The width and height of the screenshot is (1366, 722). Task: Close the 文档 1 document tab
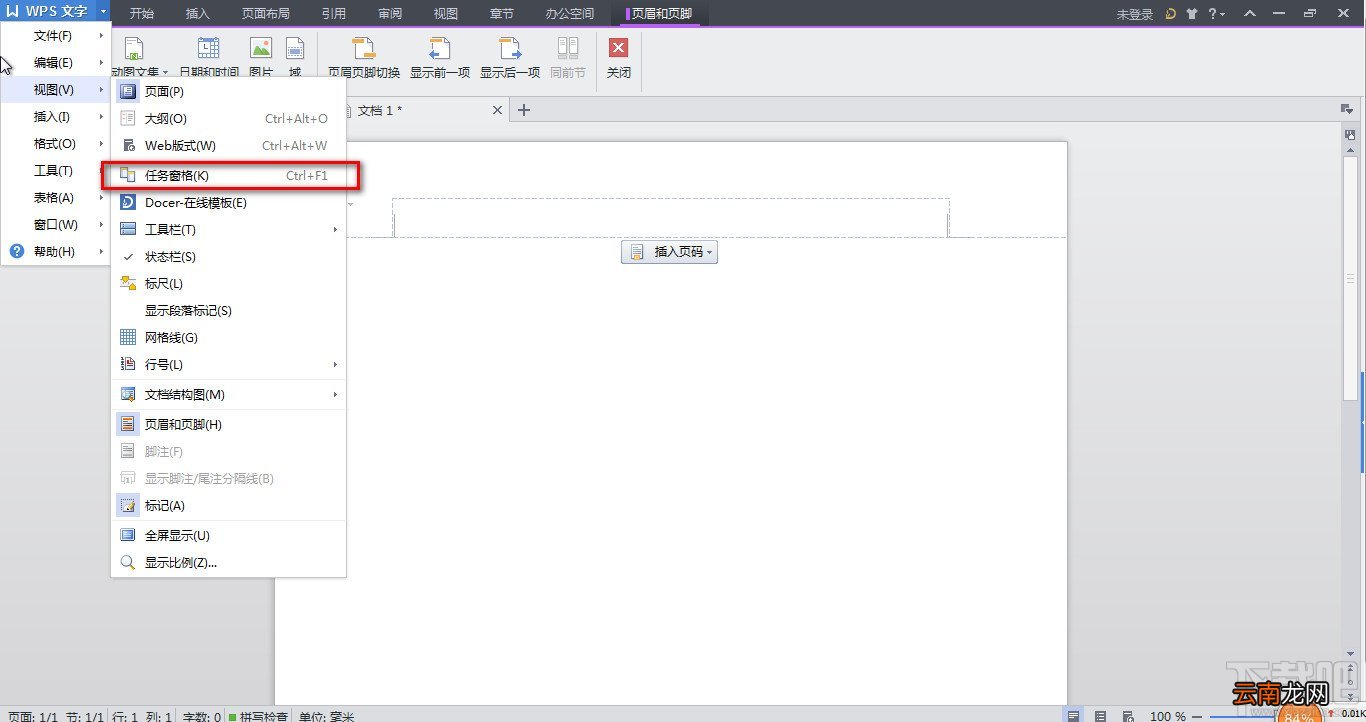coord(497,110)
